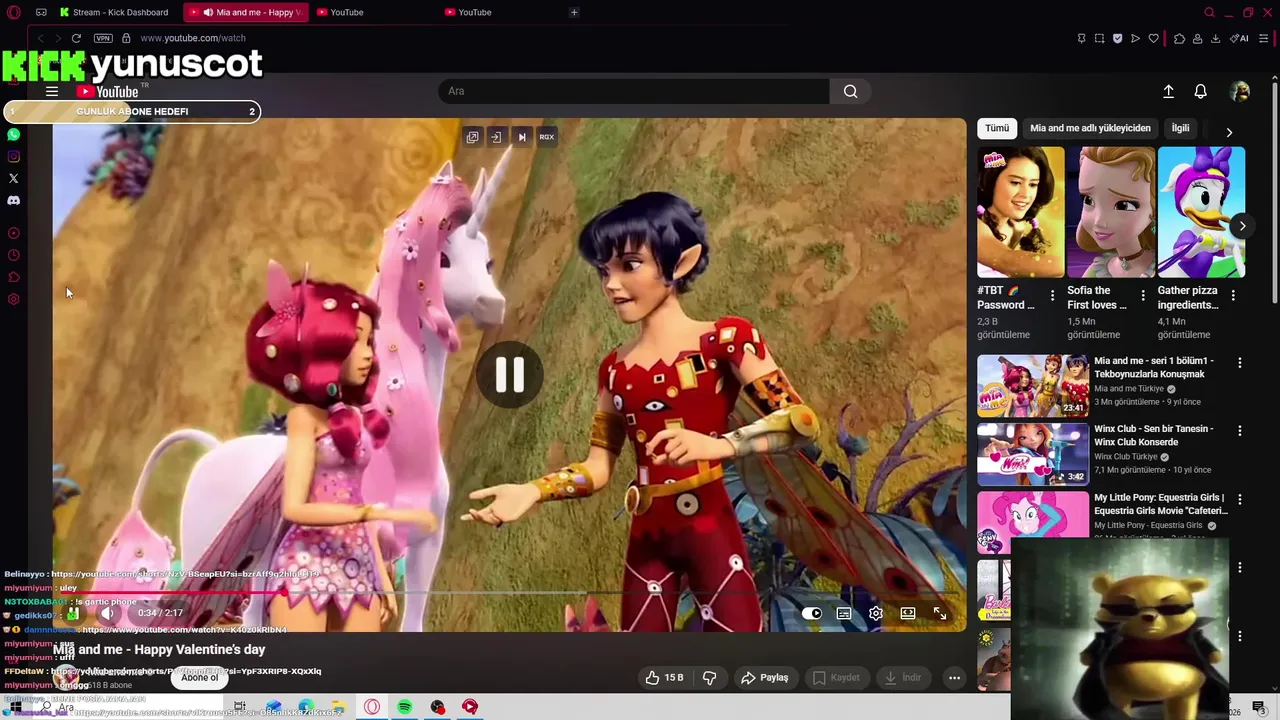Click the www.youtube.com/watch address bar
The width and height of the screenshot is (1280, 720).
click(193, 38)
